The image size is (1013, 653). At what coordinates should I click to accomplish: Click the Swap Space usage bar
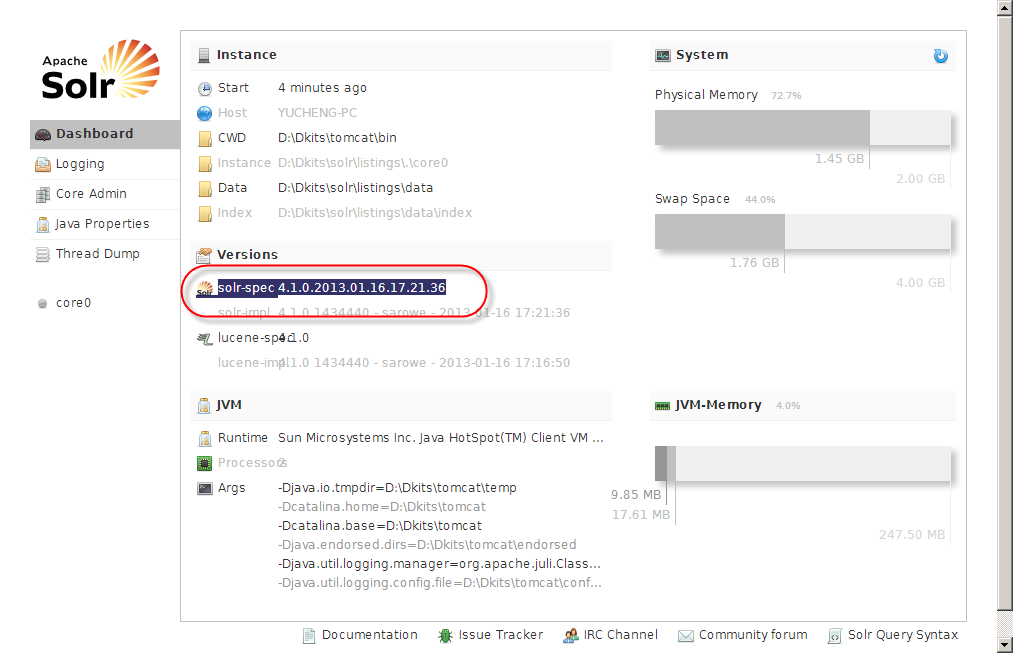[802, 231]
